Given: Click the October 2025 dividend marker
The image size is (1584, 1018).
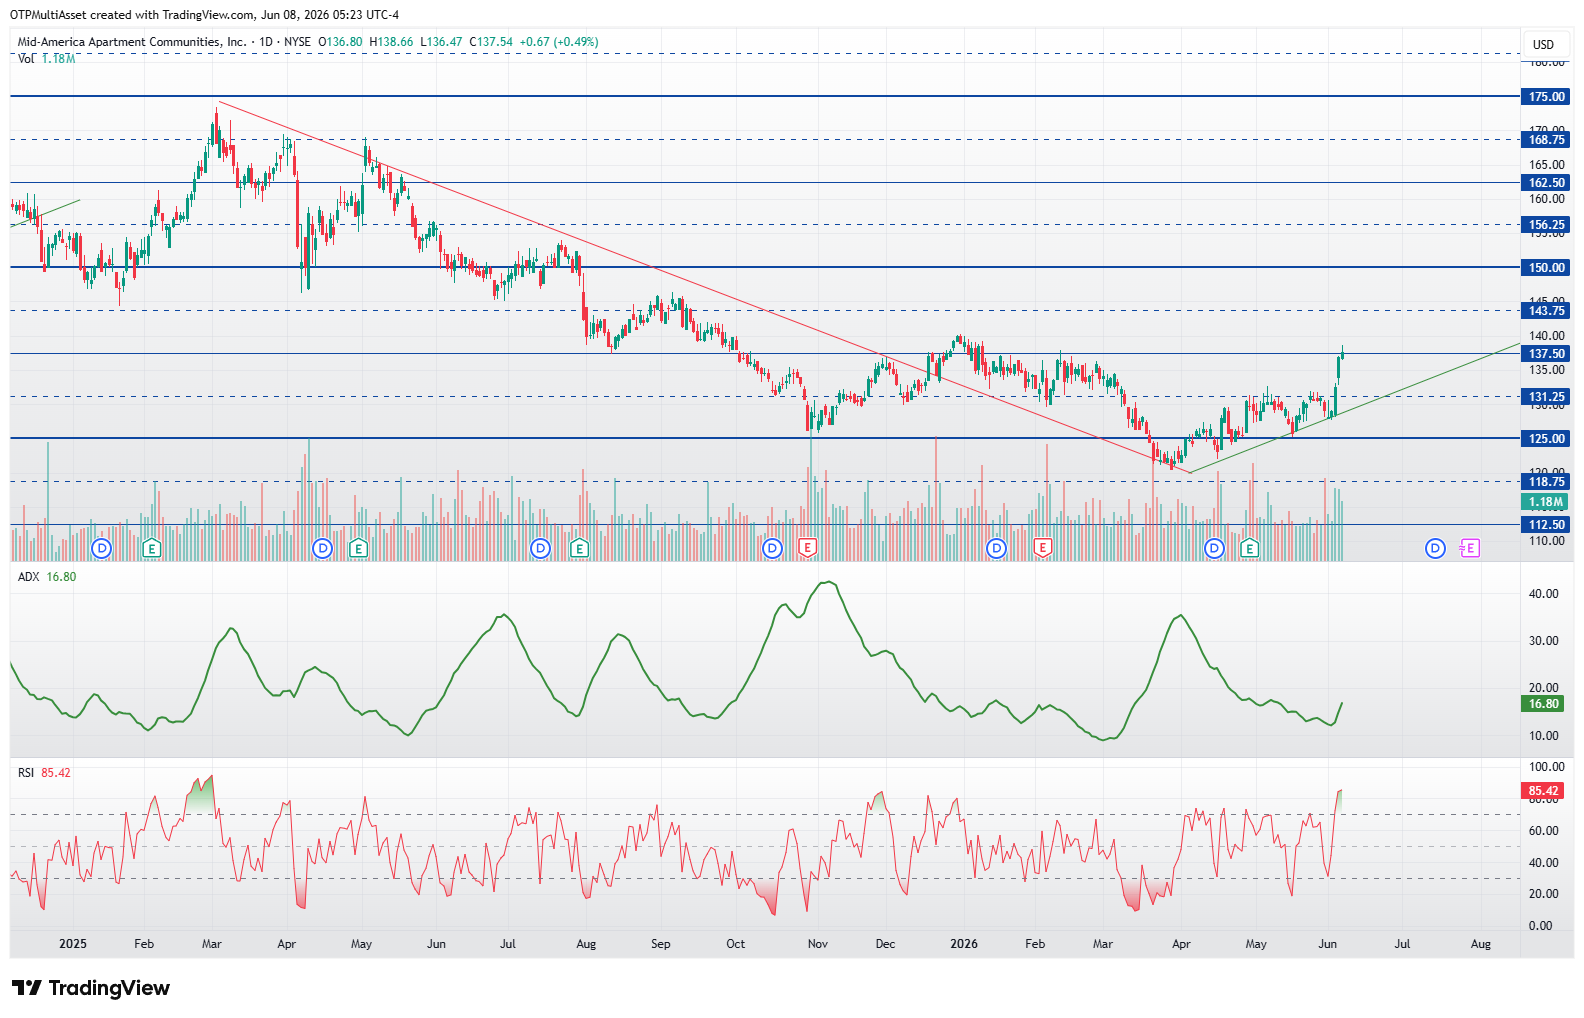Looking at the screenshot, I should point(772,548).
